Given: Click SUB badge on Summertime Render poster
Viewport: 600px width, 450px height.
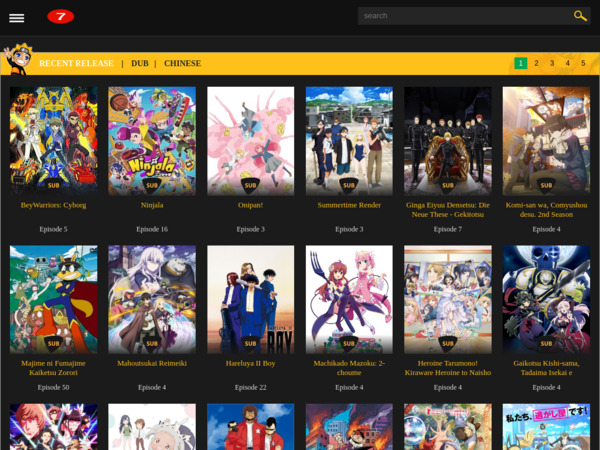Looking at the screenshot, I should pos(349,186).
